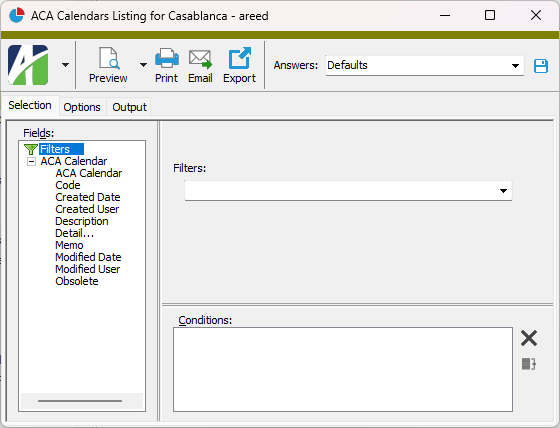Screen dimensions: 560x428
Task: Open the Preview options dropdown arrow
Action: (143, 65)
